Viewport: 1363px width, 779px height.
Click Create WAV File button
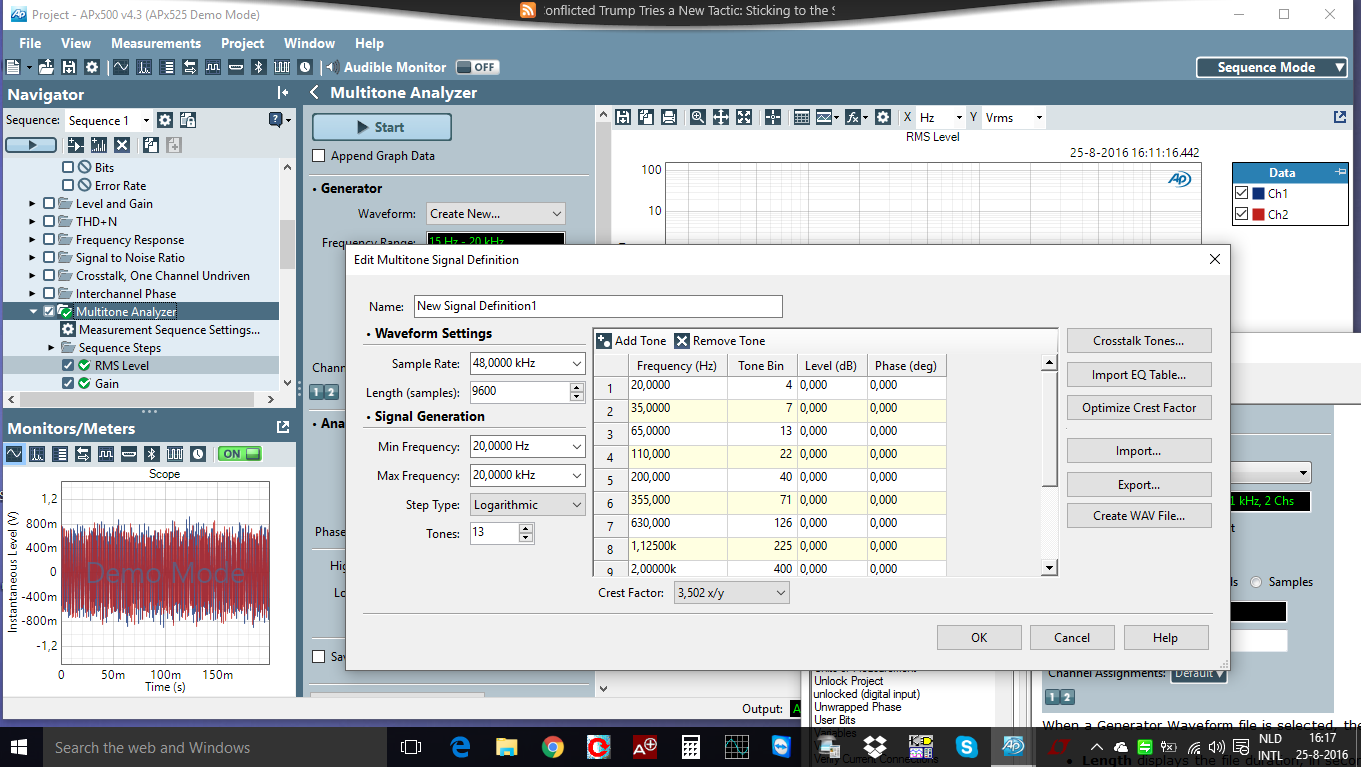pos(1139,516)
